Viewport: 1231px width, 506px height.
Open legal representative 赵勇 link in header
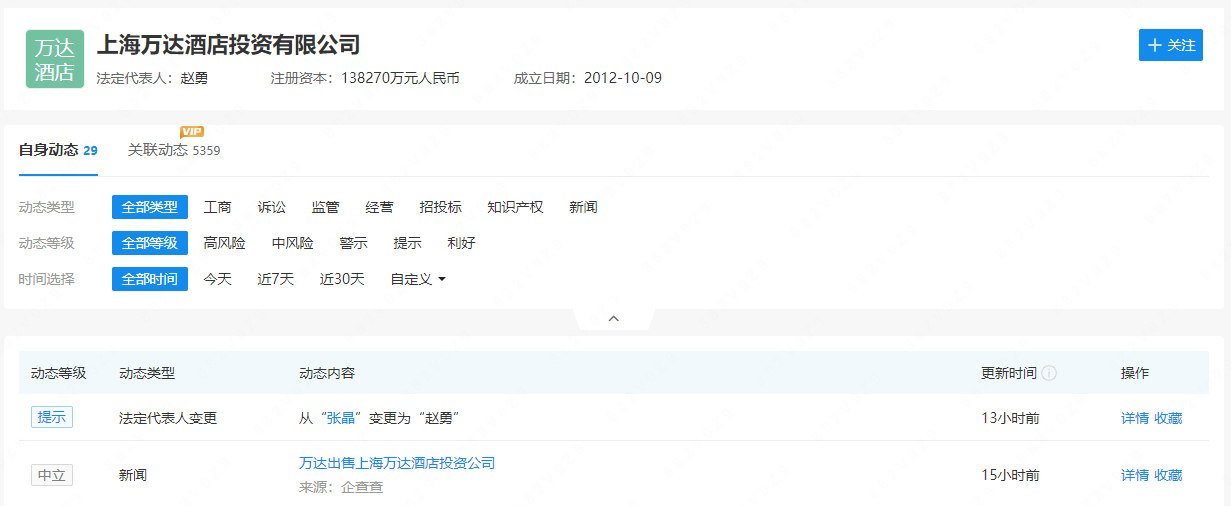194,78
